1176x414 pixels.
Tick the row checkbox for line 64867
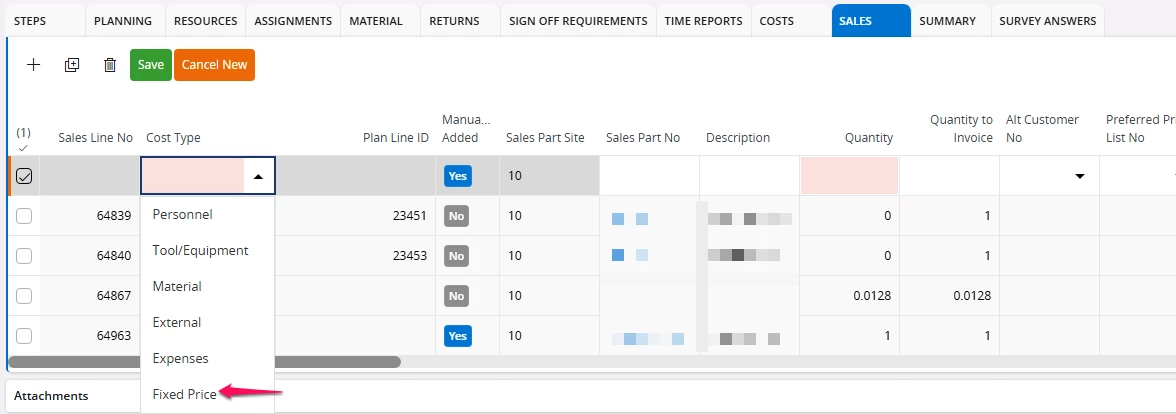(24, 296)
